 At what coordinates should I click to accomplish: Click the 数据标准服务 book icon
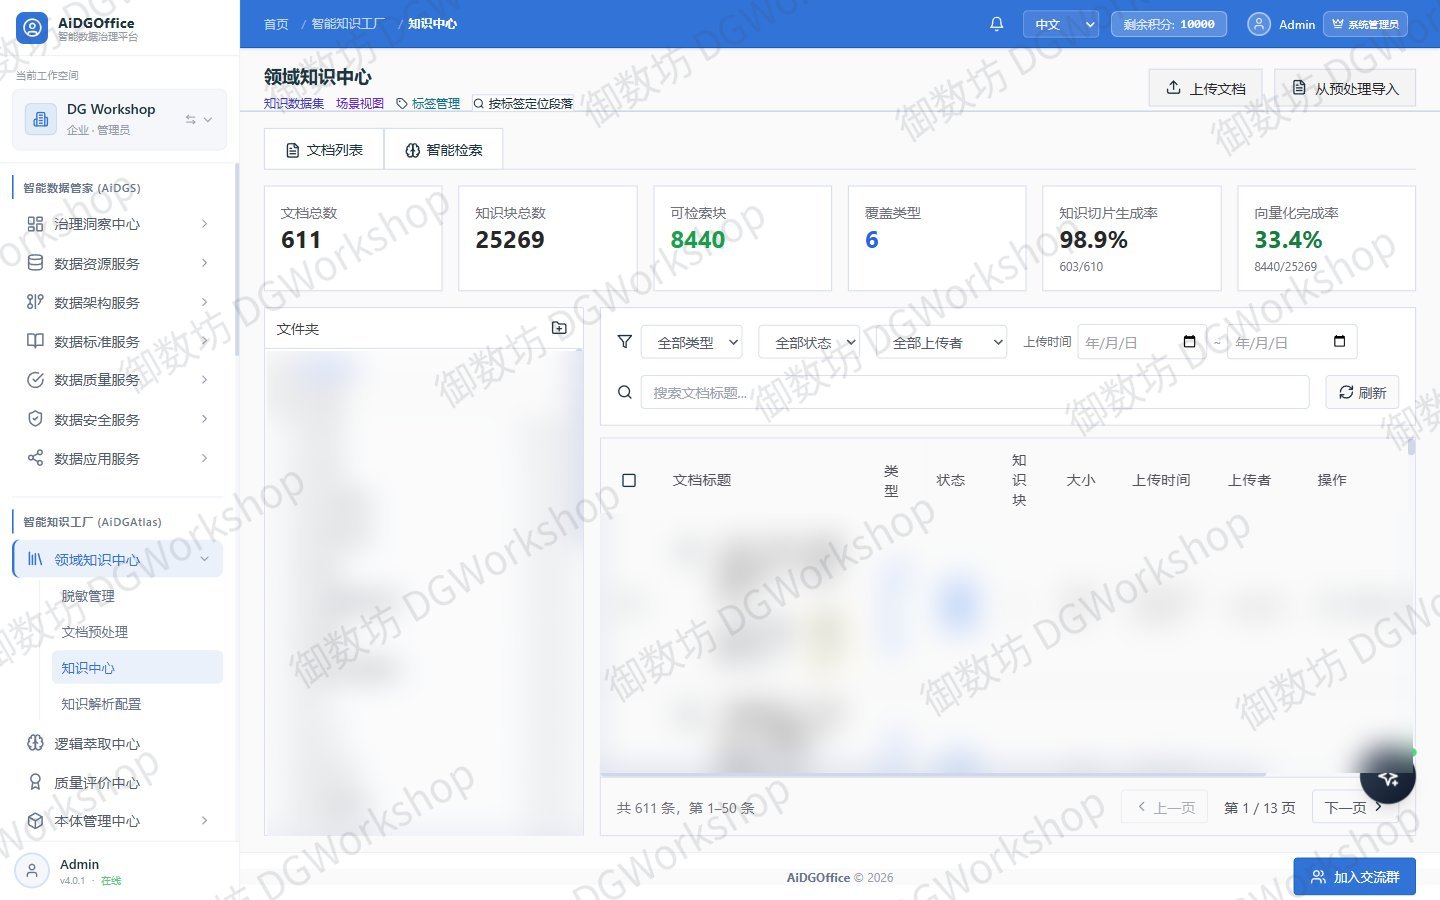click(35, 341)
